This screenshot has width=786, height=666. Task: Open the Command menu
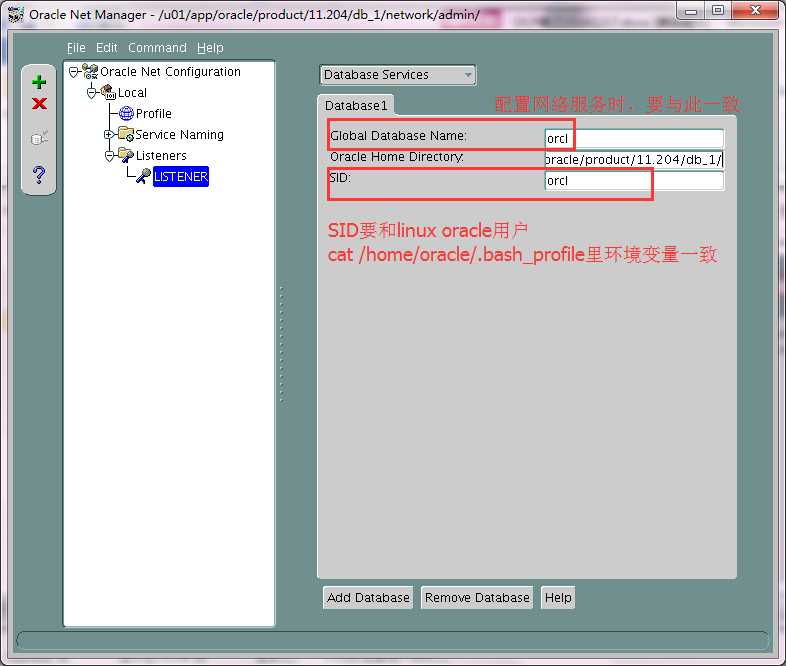[157, 48]
